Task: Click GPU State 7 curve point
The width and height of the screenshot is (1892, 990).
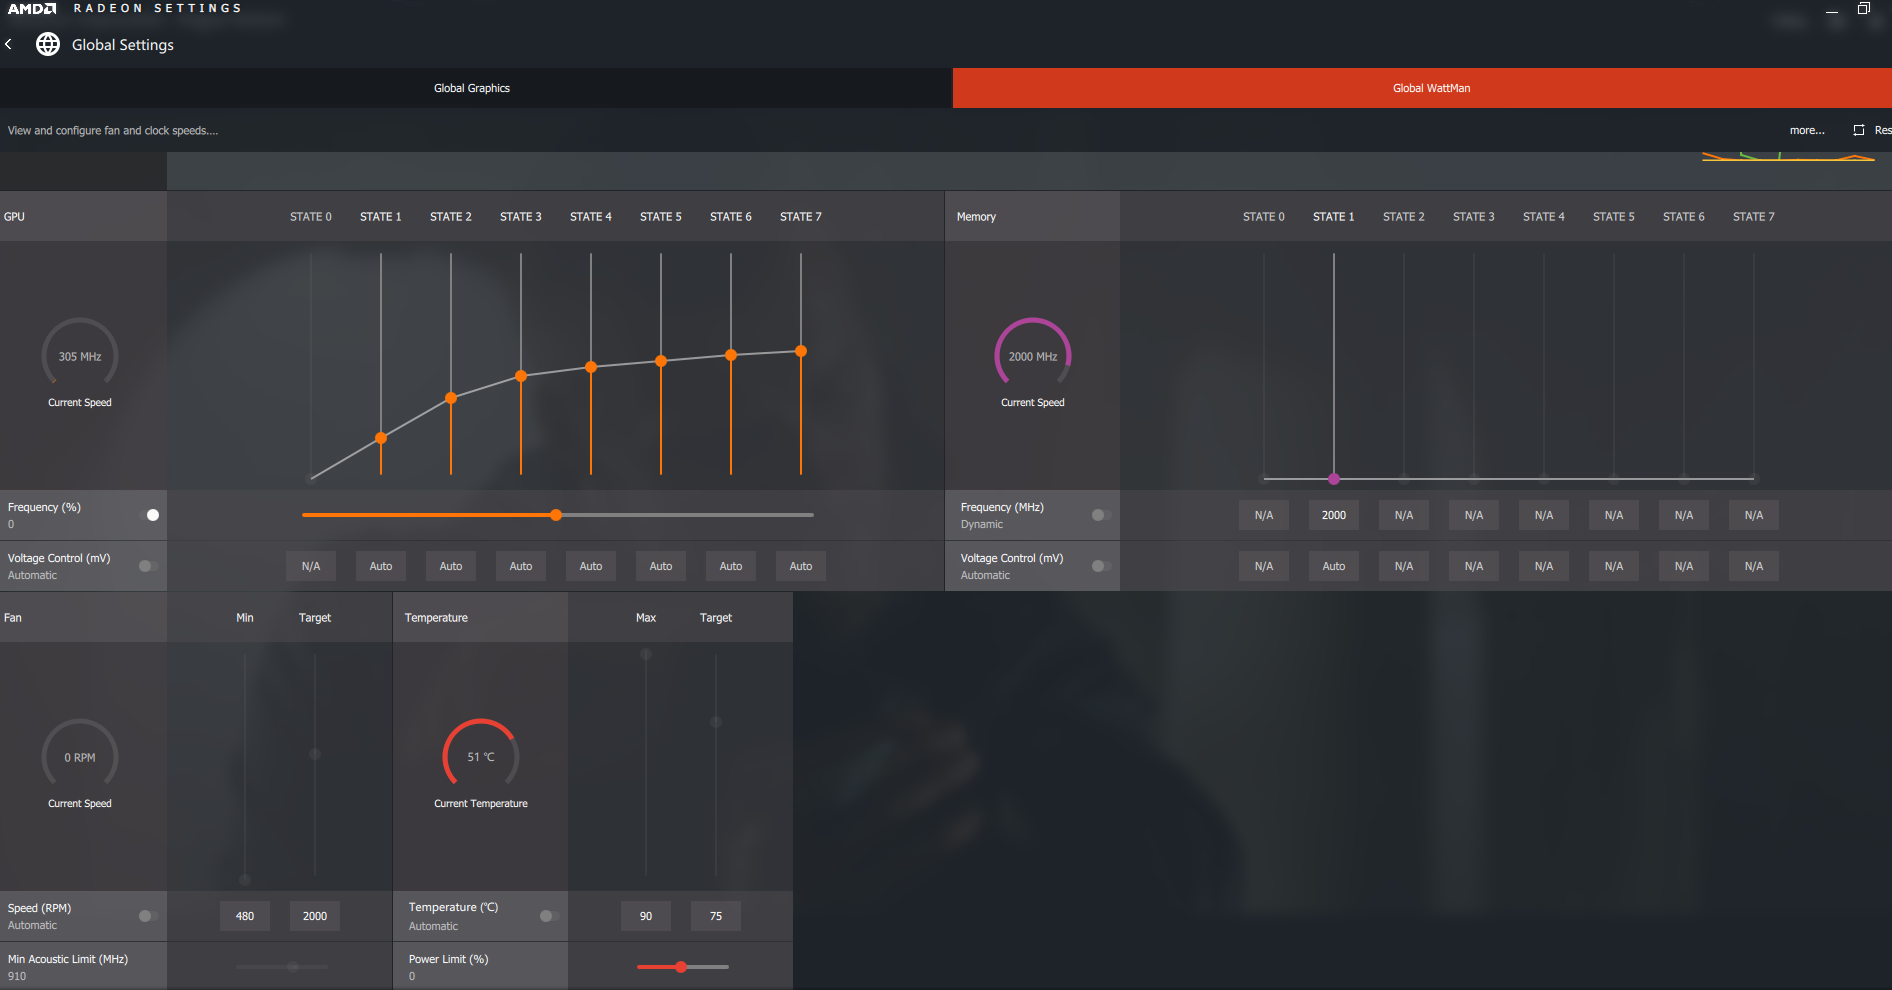Action: 801,351
